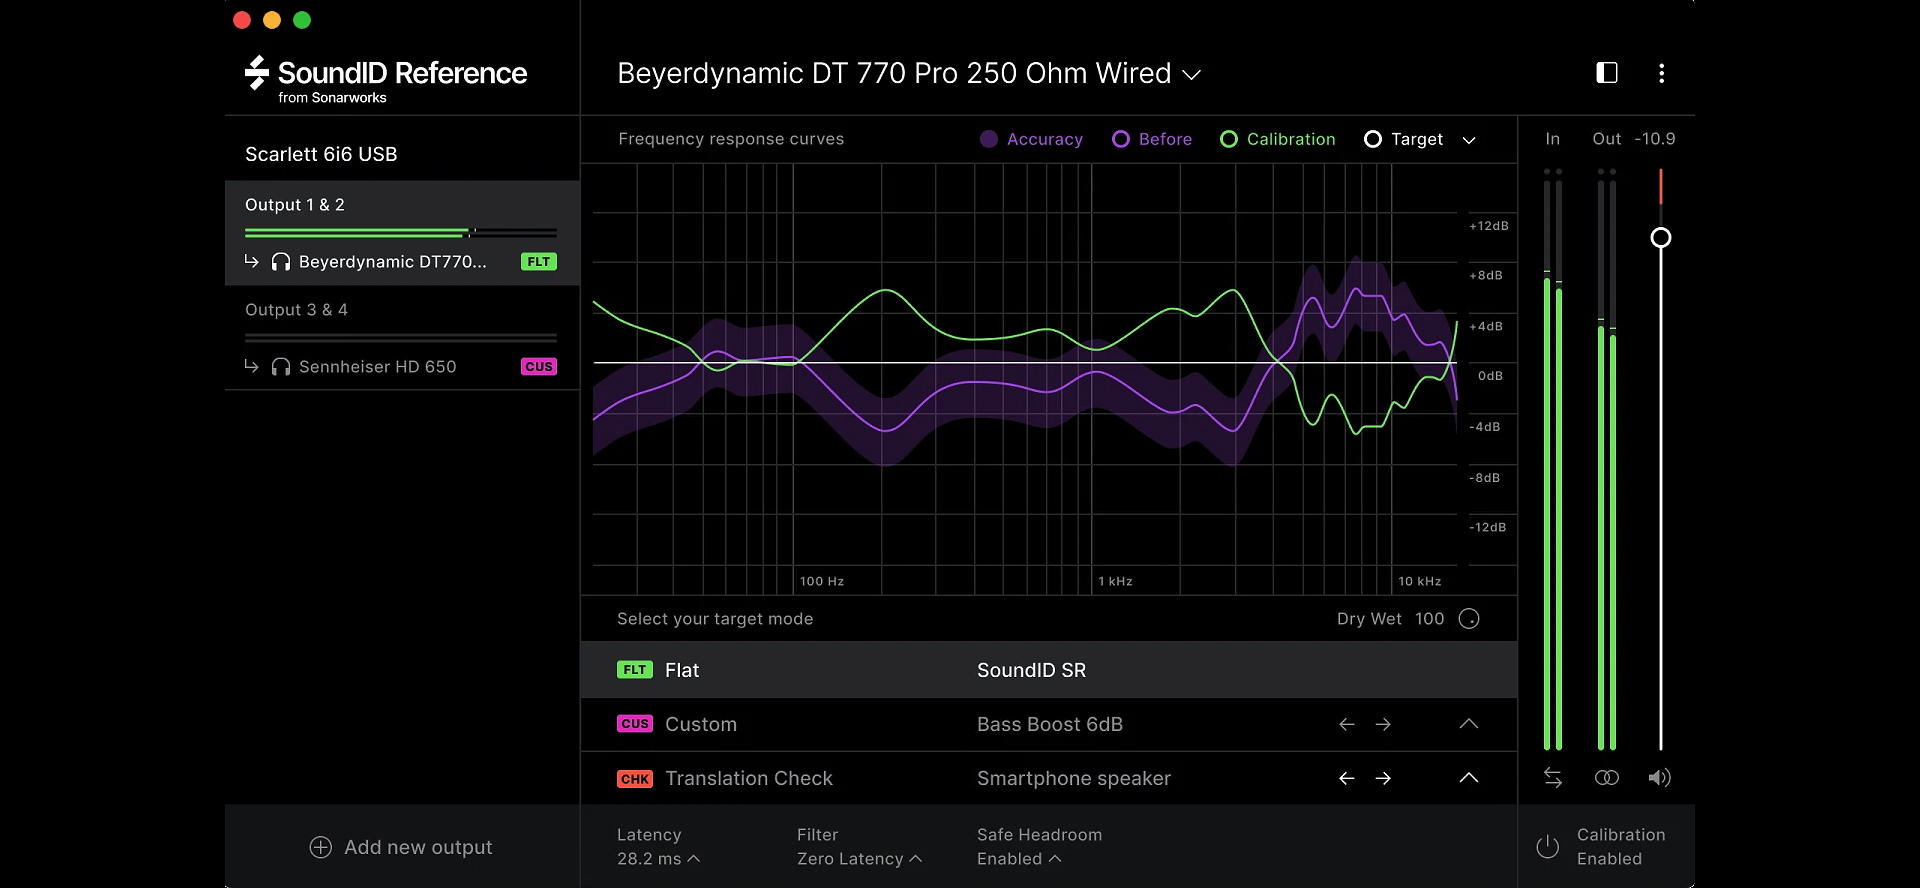The height and width of the screenshot is (888, 1920).
Task: Click the Sennheiser HD 650 headphone profile
Action: [x=378, y=367]
